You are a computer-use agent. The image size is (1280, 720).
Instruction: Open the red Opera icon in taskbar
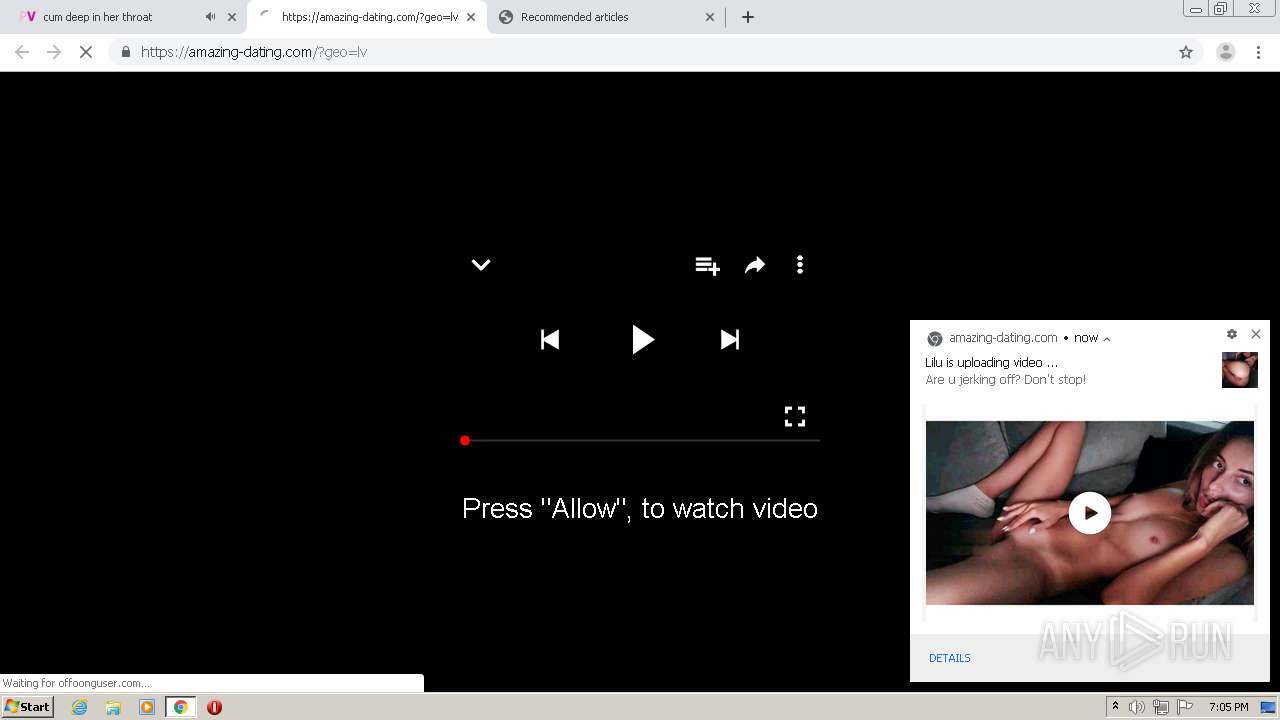[x=214, y=707]
